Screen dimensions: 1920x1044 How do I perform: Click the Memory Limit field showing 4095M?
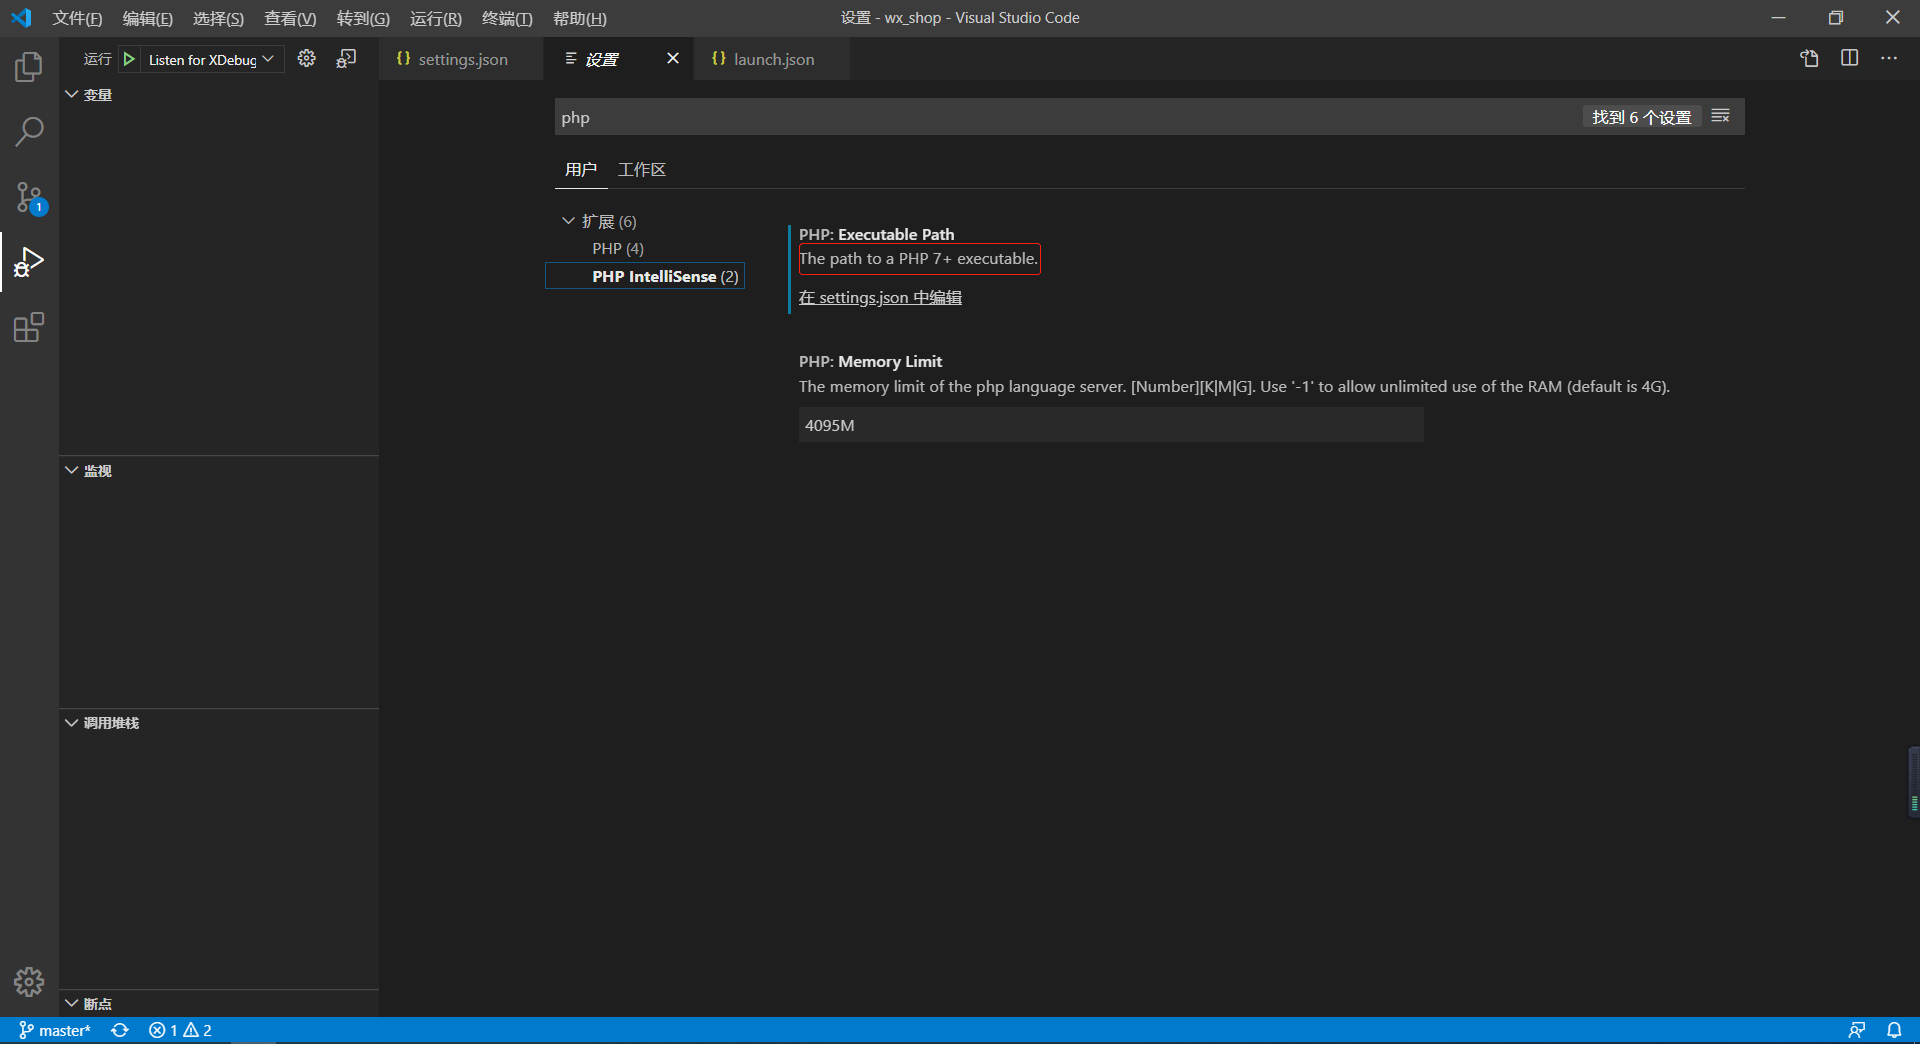tap(1111, 425)
